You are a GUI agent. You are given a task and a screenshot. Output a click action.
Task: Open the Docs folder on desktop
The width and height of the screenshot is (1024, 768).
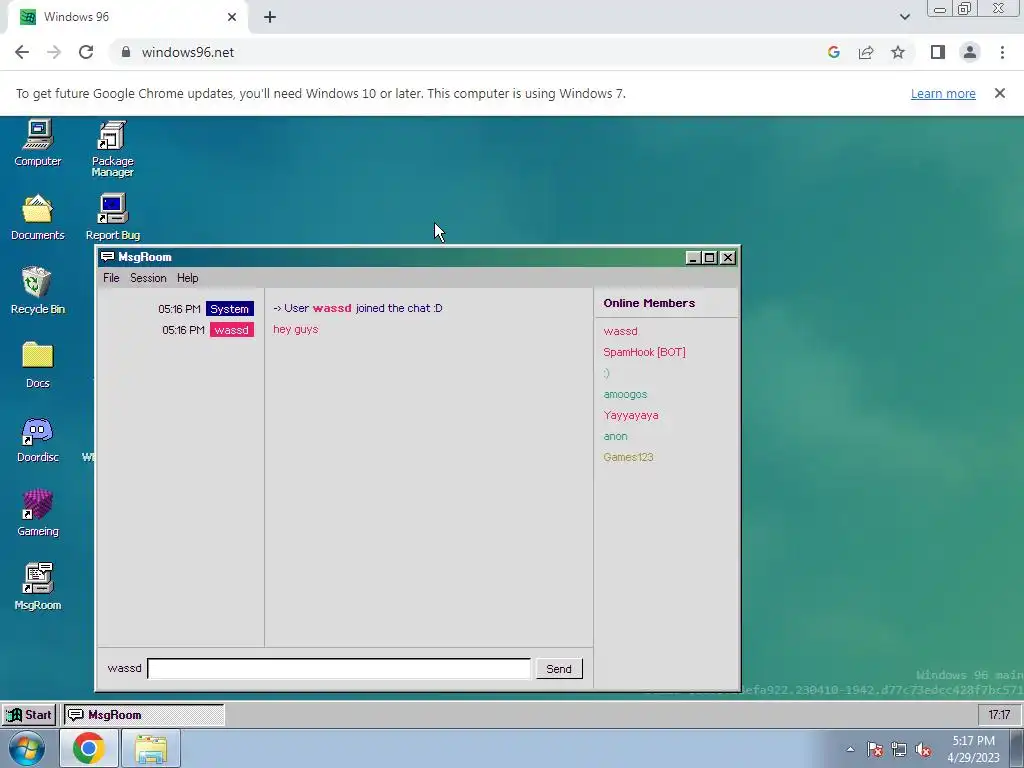click(x=37, y=365)
